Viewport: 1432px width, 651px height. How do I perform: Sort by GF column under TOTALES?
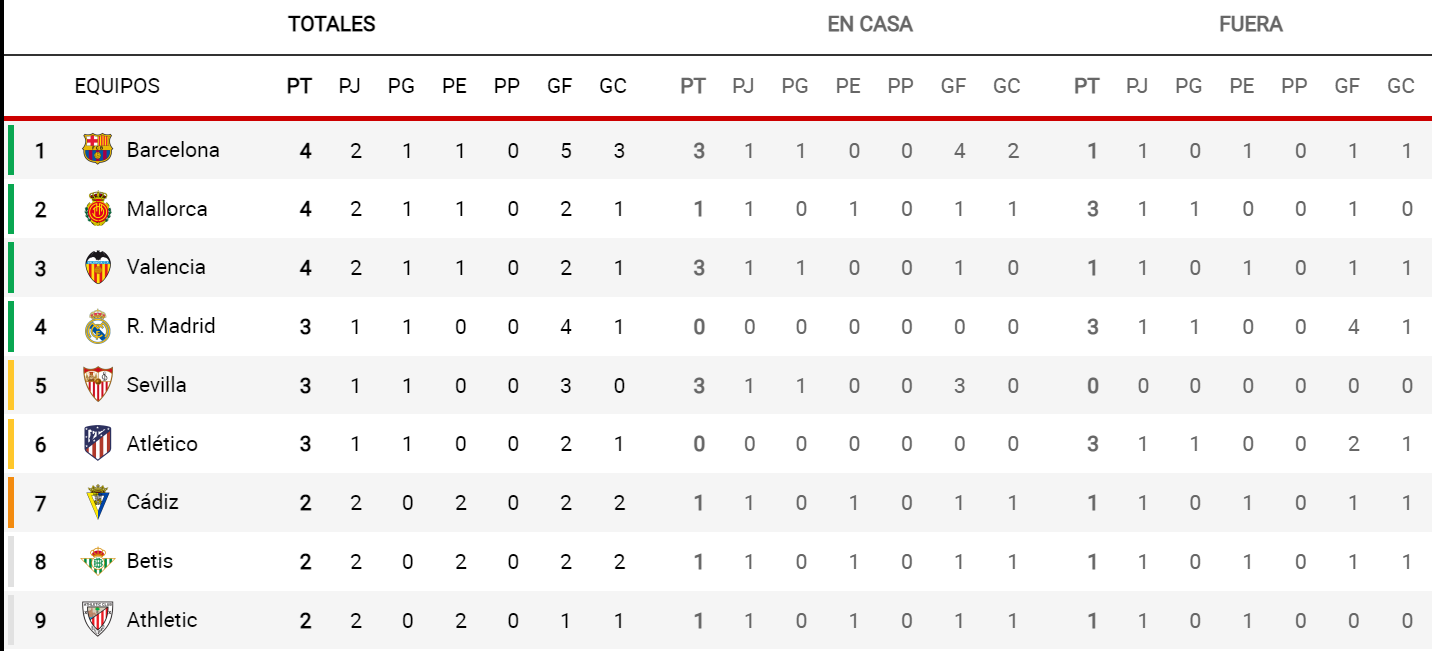560,86
